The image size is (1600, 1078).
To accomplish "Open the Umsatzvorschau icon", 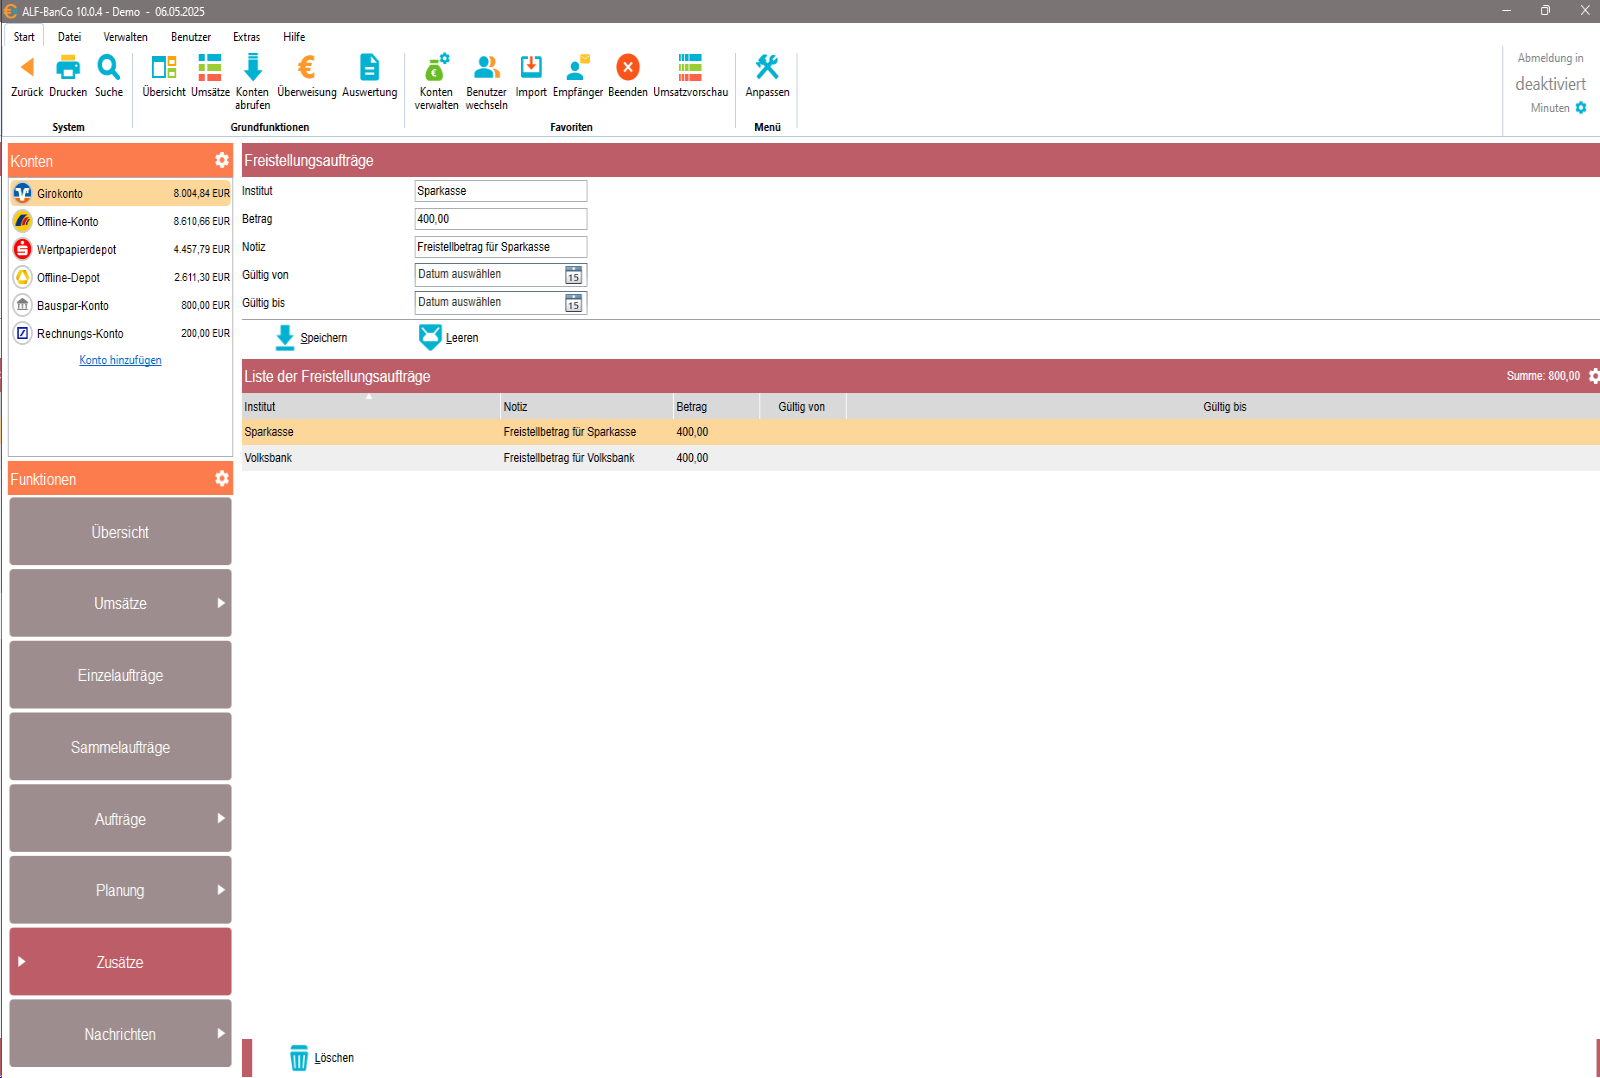I will 690,67.
